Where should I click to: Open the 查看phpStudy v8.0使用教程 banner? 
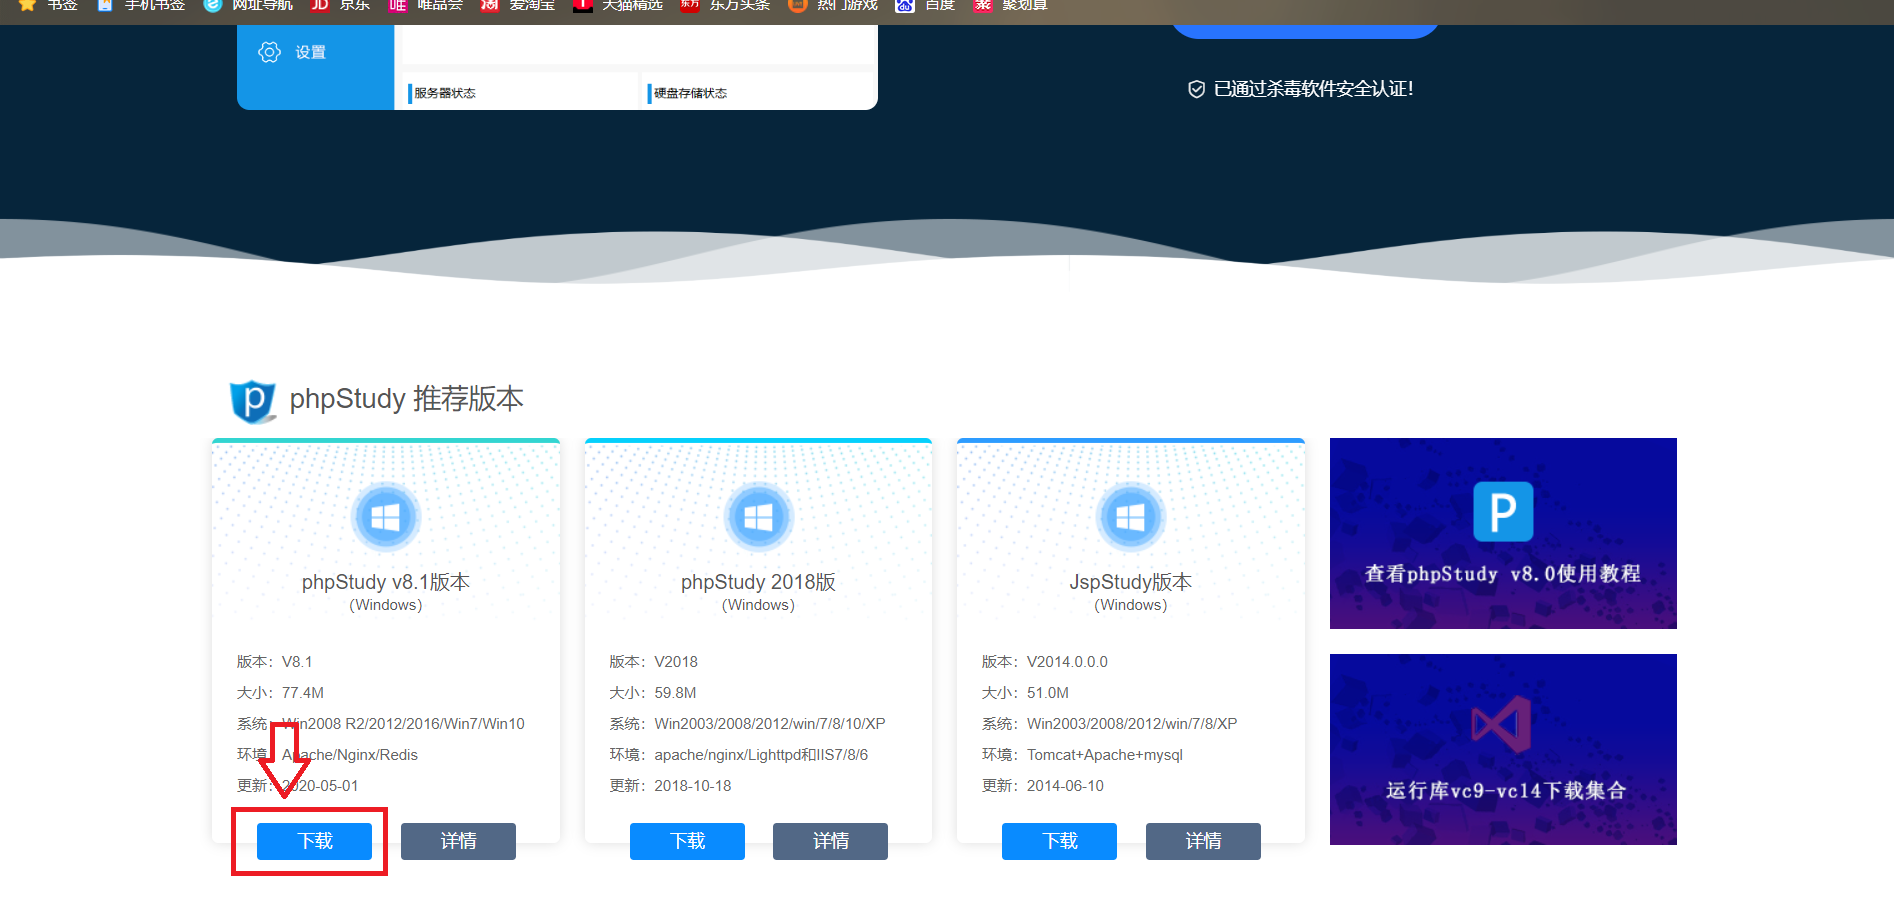1503,533
